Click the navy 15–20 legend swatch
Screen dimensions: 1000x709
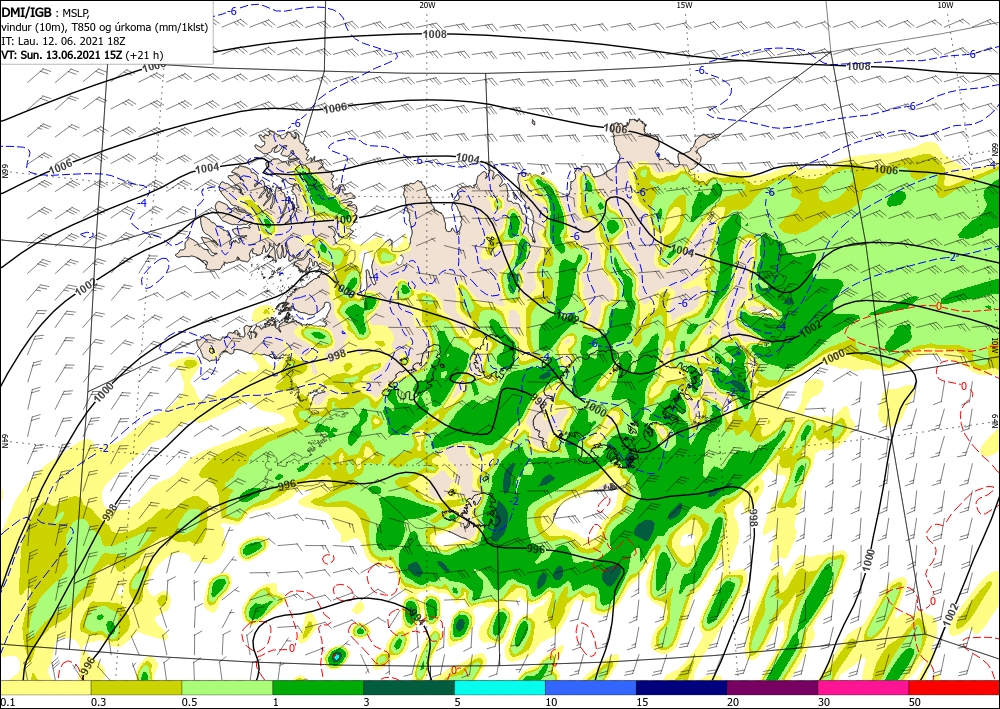click(682, 687)
